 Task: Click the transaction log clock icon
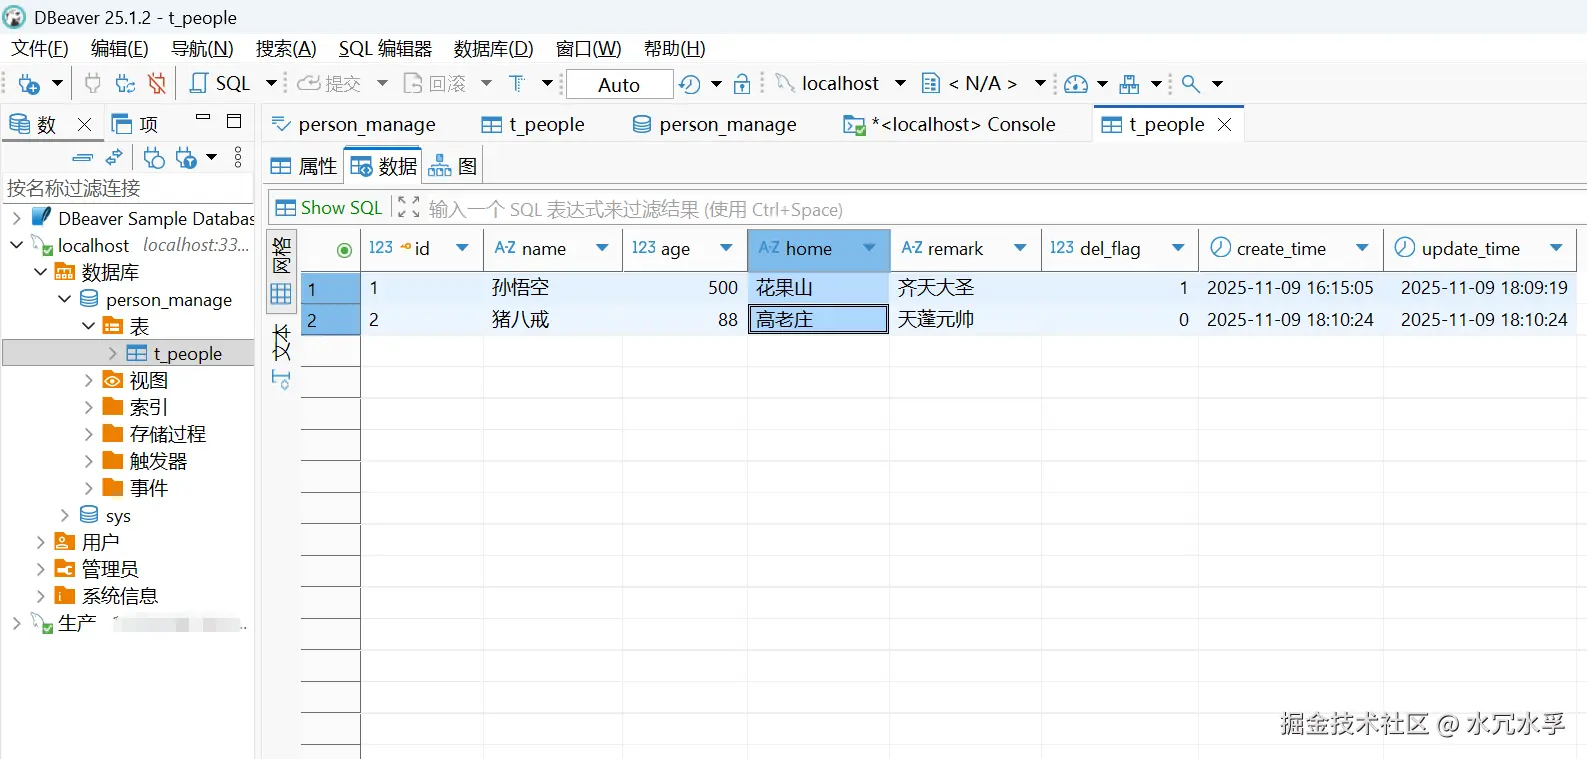click(689, 84)
